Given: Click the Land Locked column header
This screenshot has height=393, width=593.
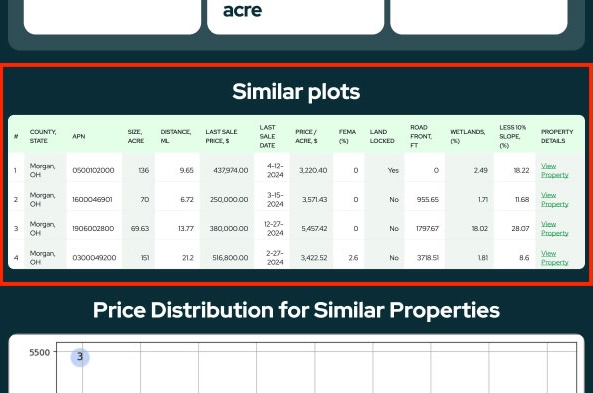Looking at the screenshot, I should [x=382, y=136].
